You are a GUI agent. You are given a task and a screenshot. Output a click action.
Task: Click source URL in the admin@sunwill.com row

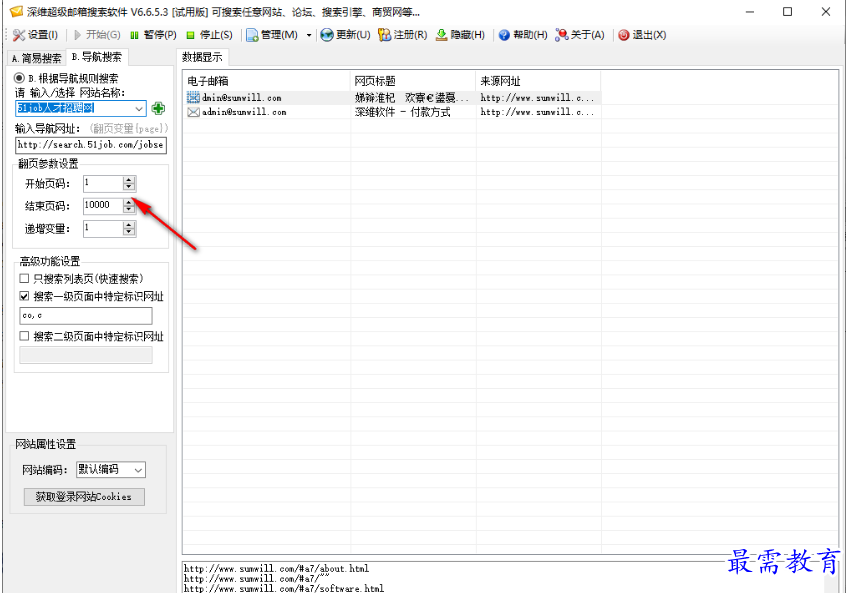537,112
